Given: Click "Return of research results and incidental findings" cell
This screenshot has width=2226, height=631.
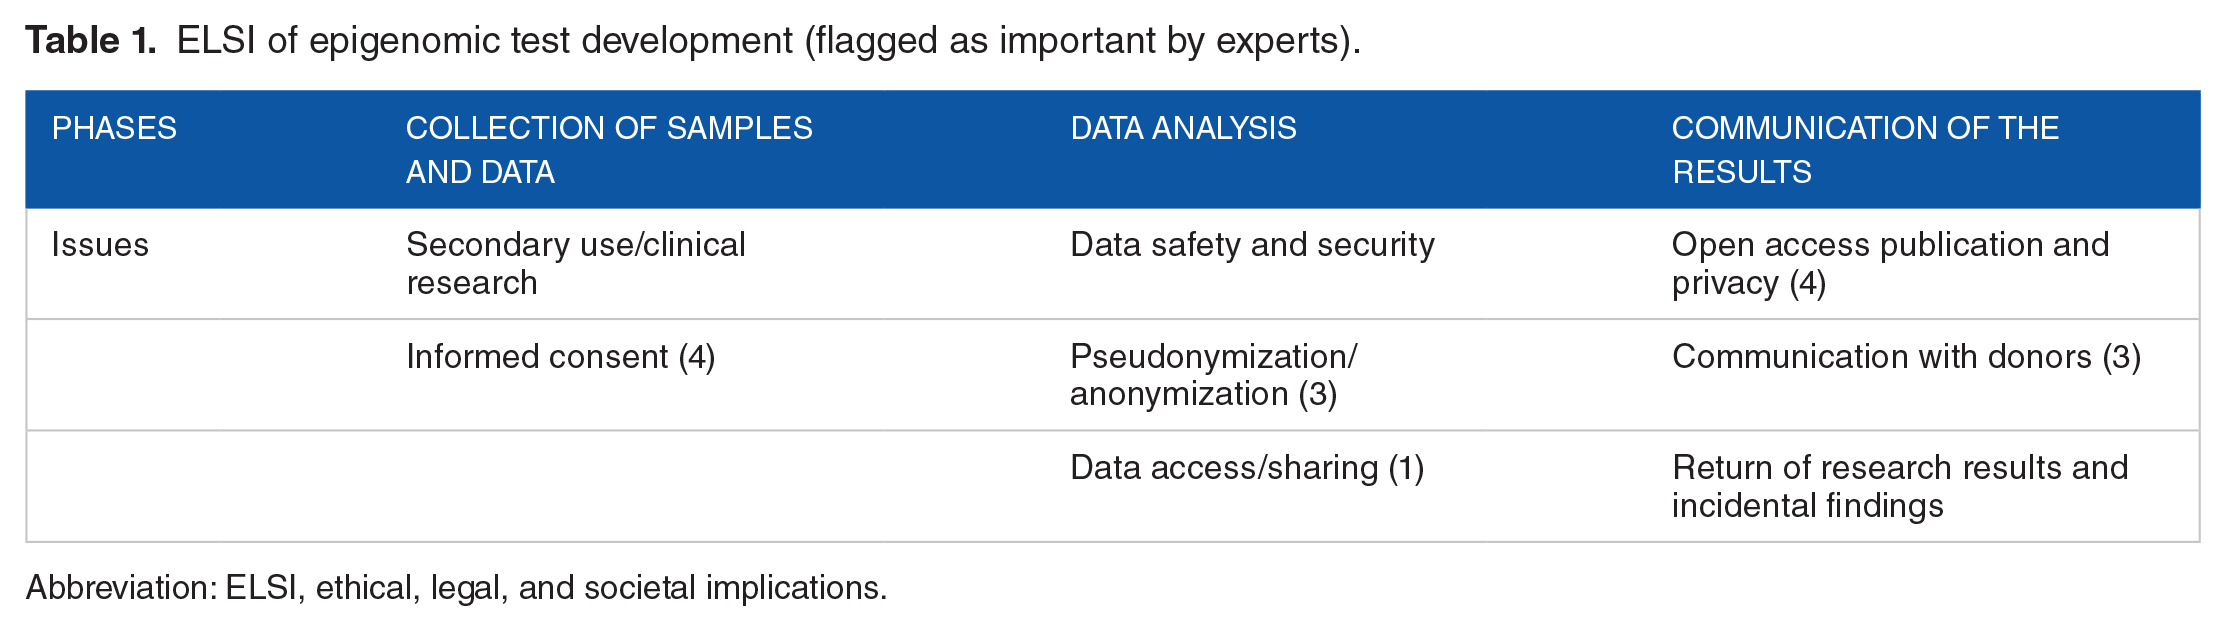Looking at the screenshot, I should [x=1900, y=487].
